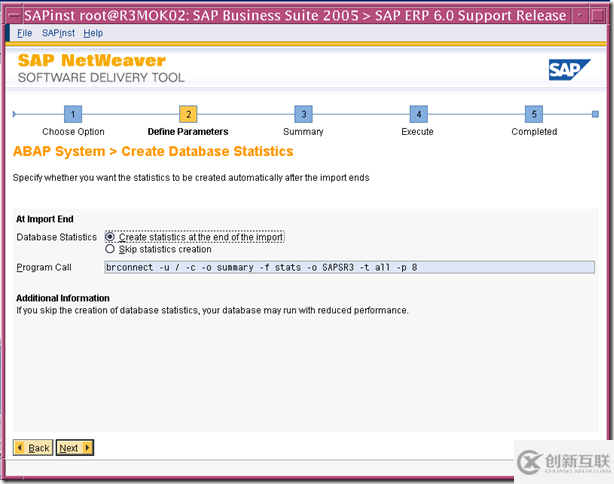Click the Database Statistics label
The height and width of the screenshot is (484, 614).
pos(56,237)
